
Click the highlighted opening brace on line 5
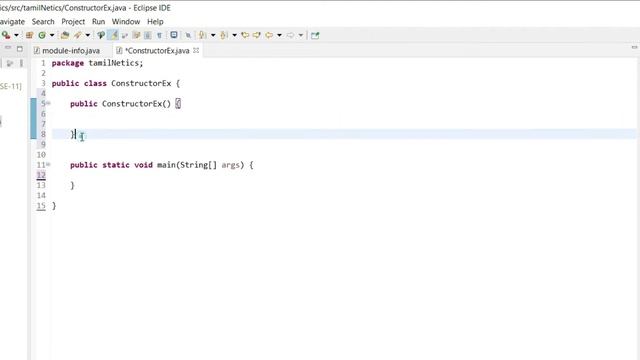178,104
